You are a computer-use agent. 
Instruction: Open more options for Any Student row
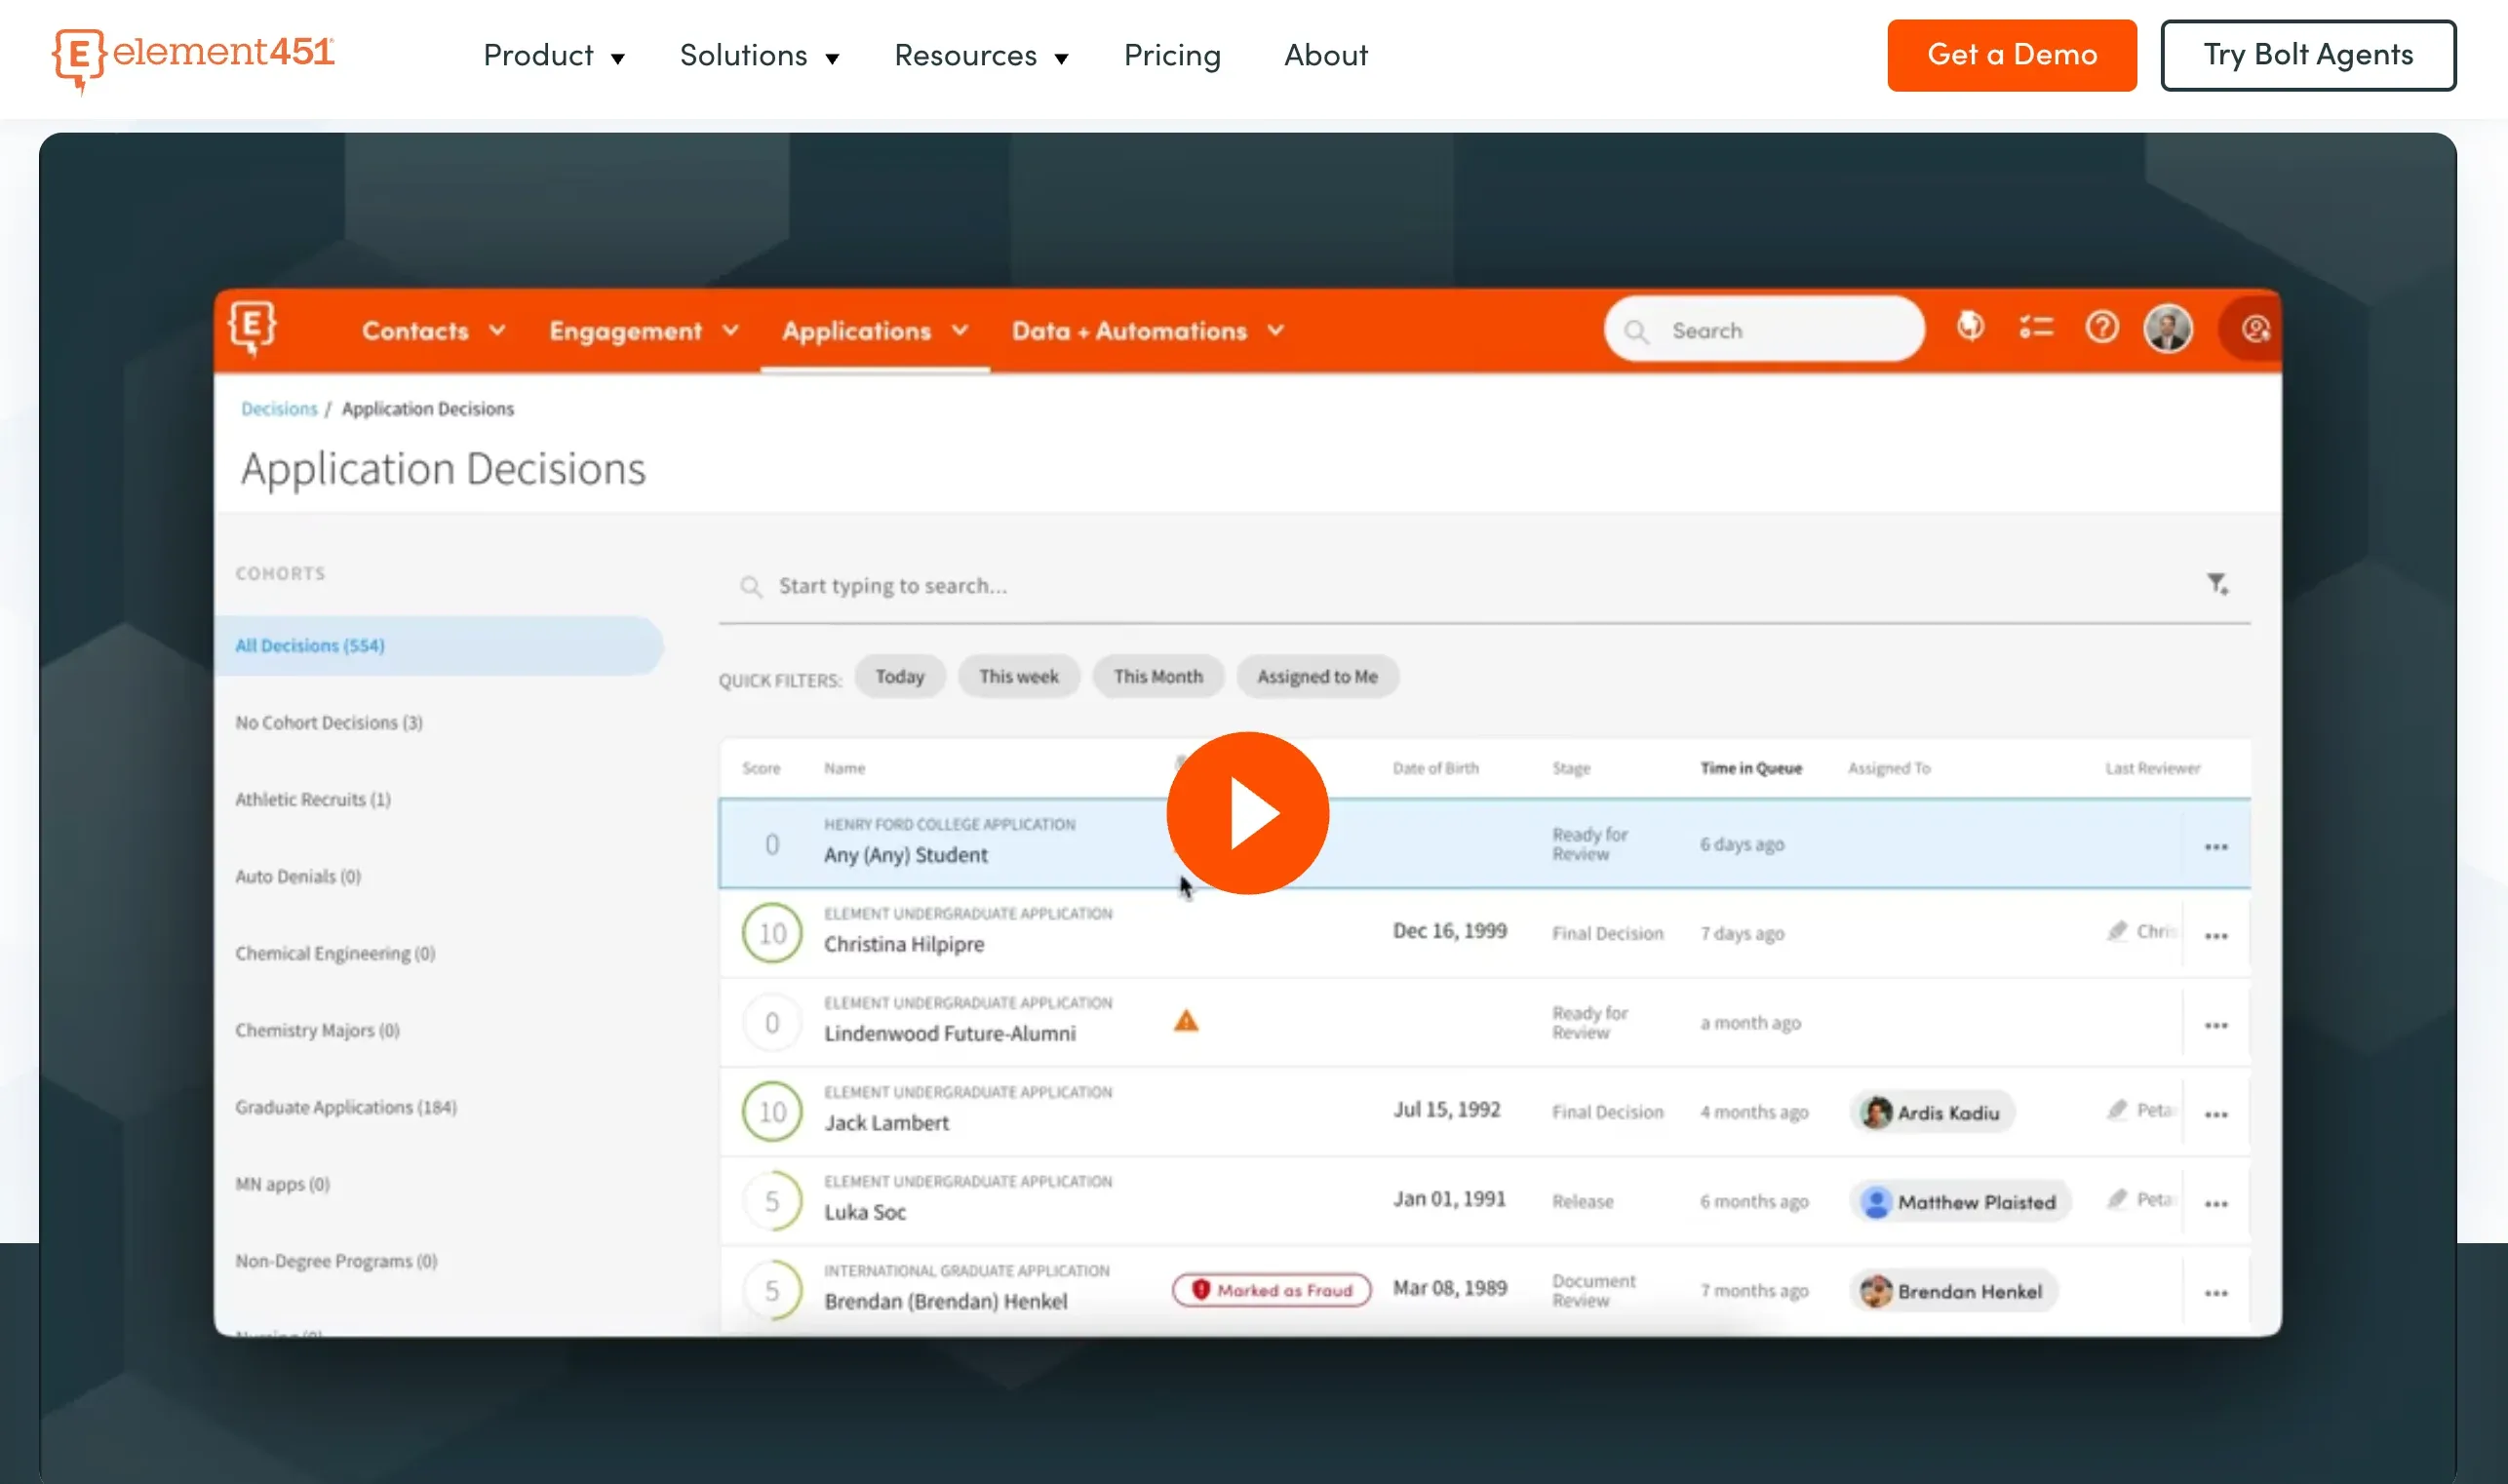tap(2216, 847)
